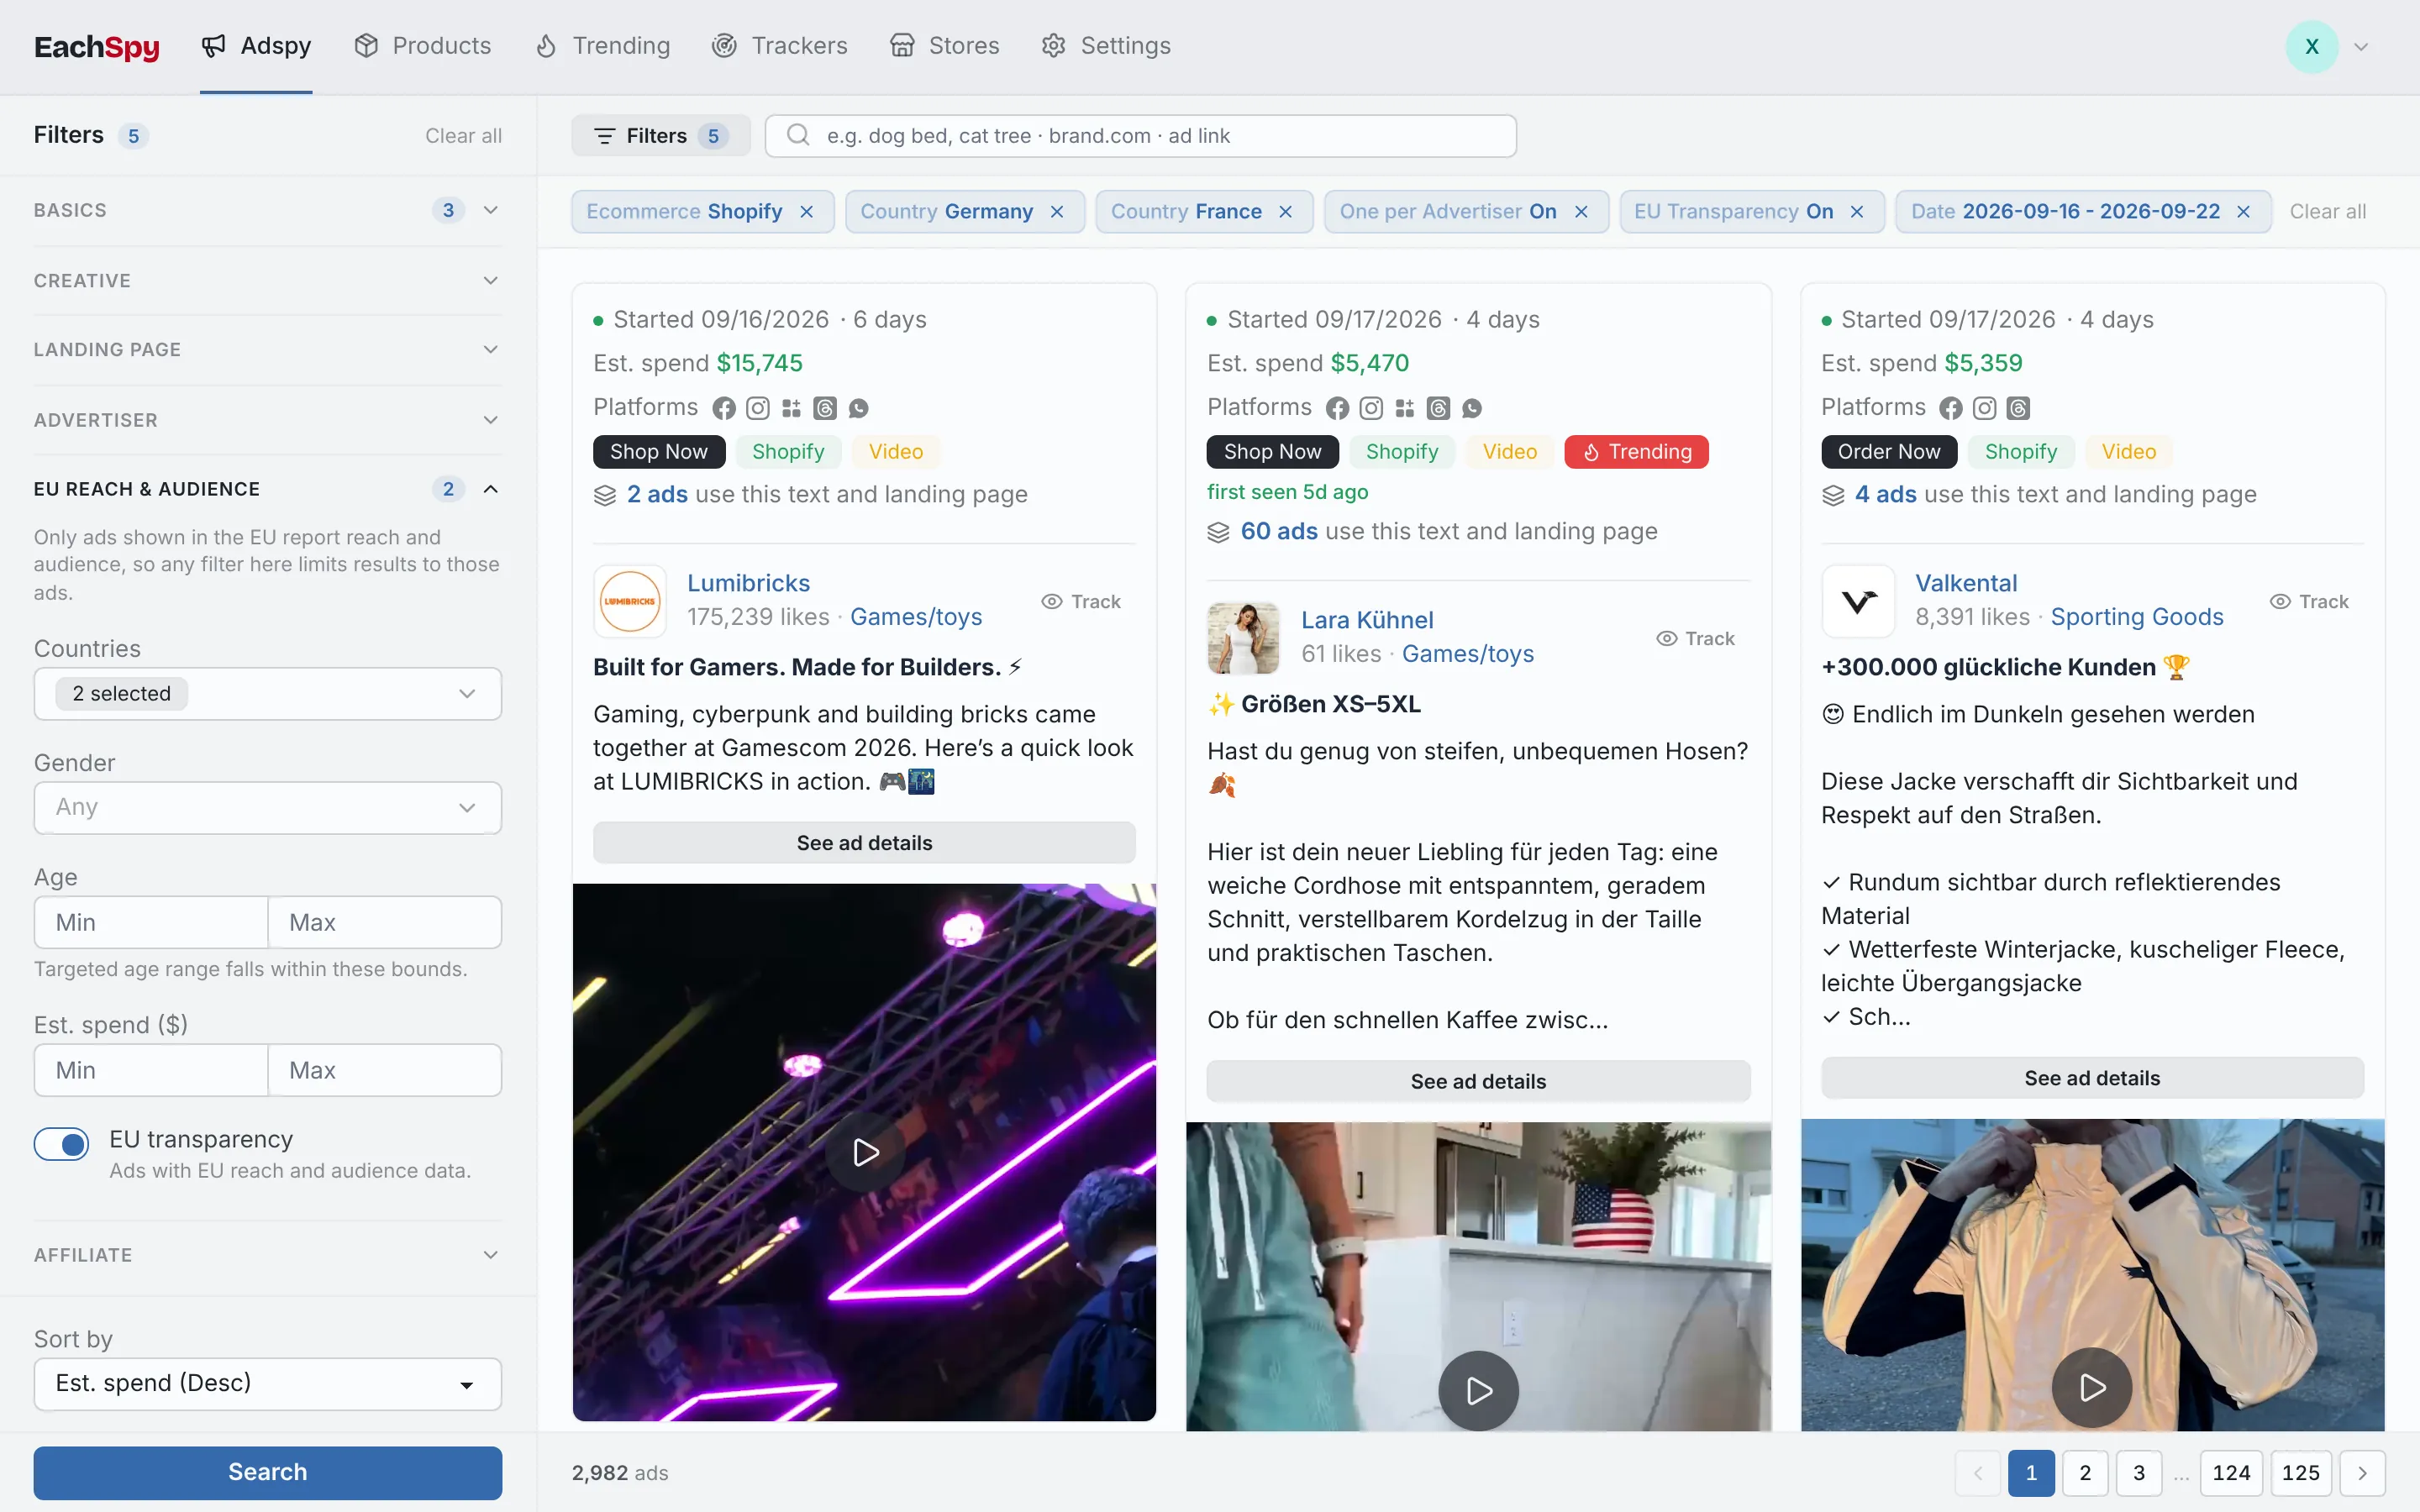Expand the Affiliate filter section
The width and height of the screenshot is (2420, 1512).
pos(267,1255)
